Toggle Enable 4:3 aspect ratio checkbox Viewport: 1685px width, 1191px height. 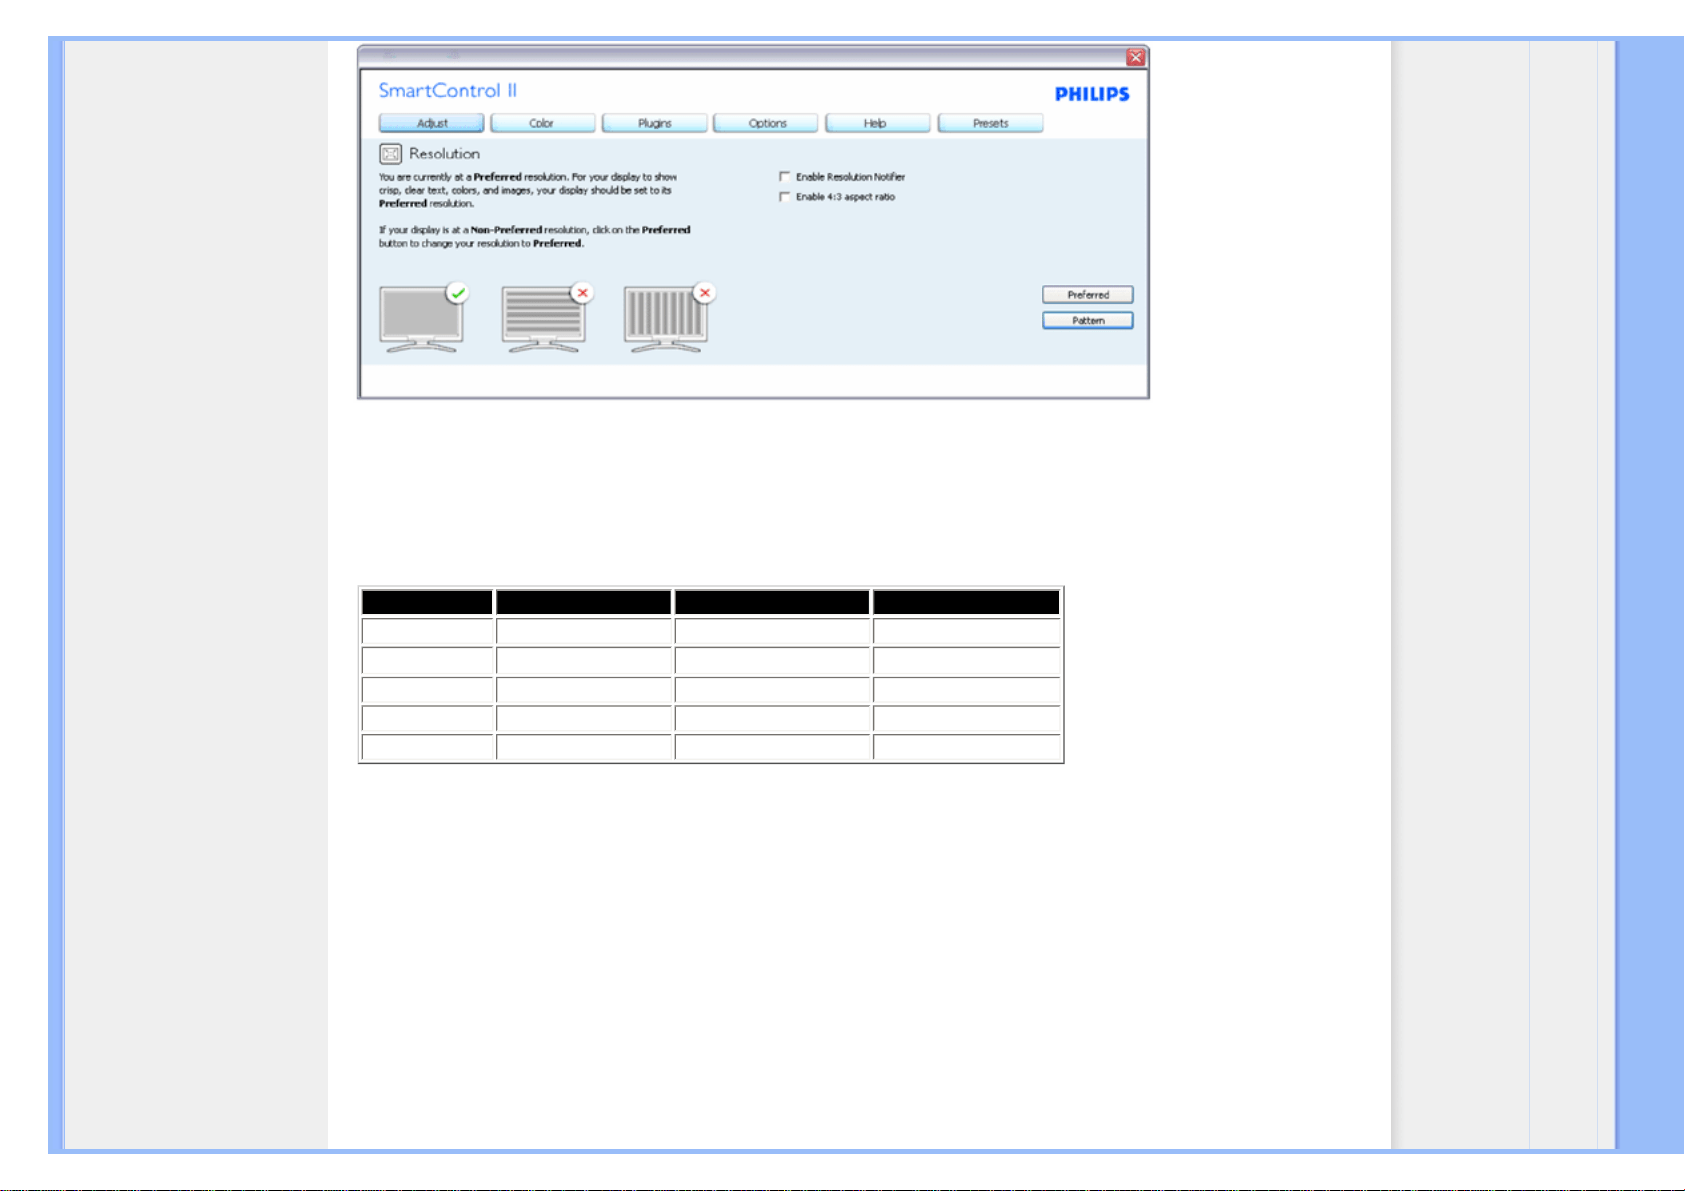[x=785, y=197]
